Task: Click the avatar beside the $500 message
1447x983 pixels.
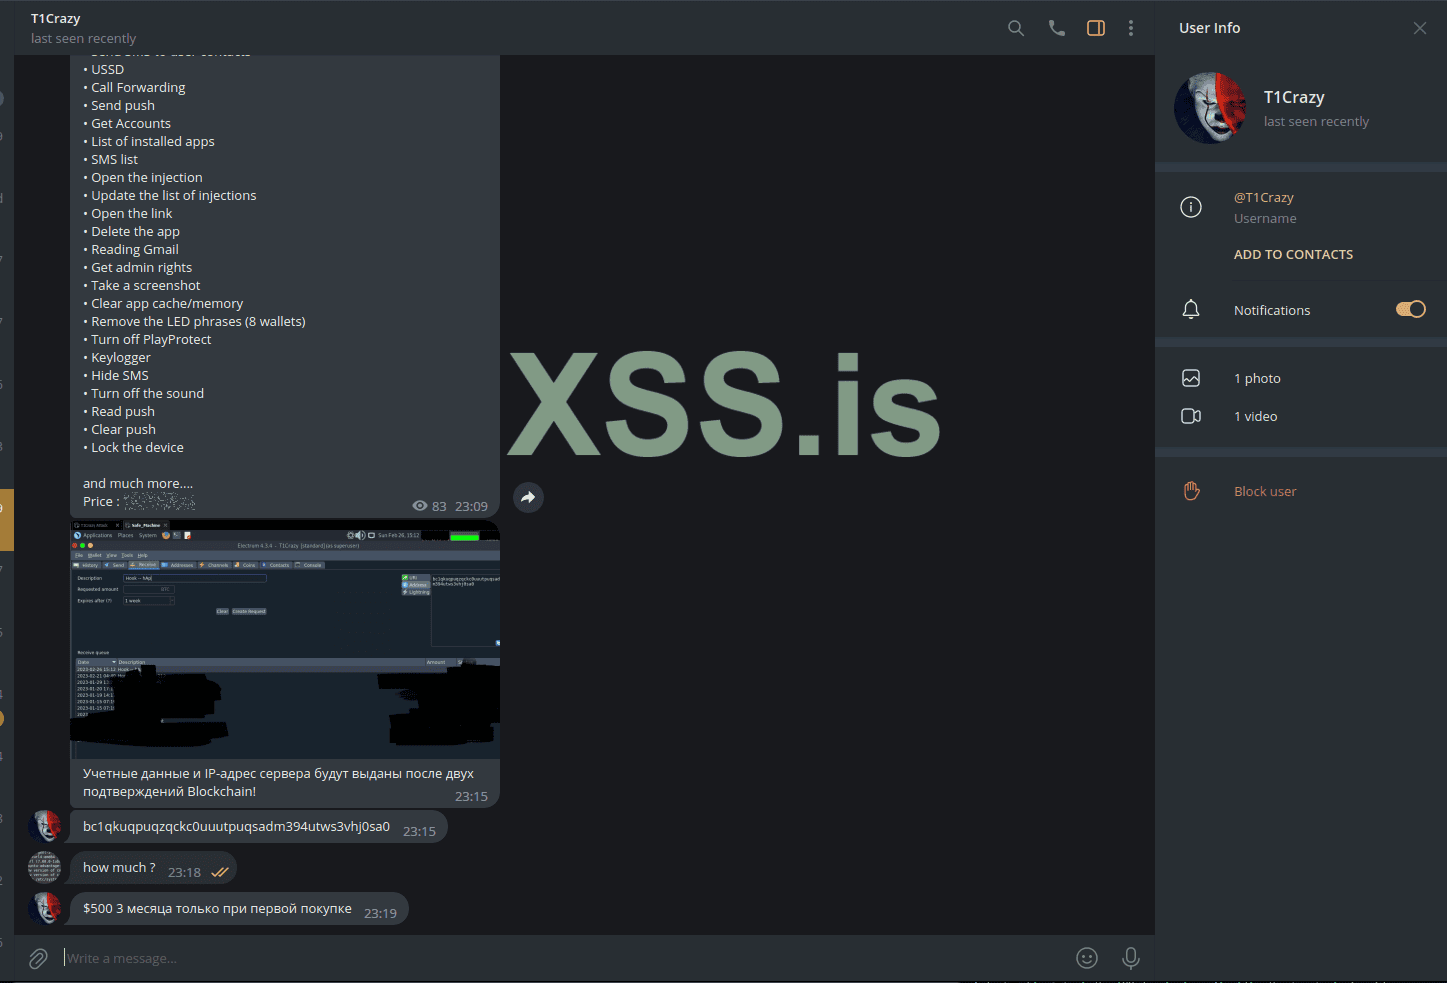Action: [x=45, y=908]
